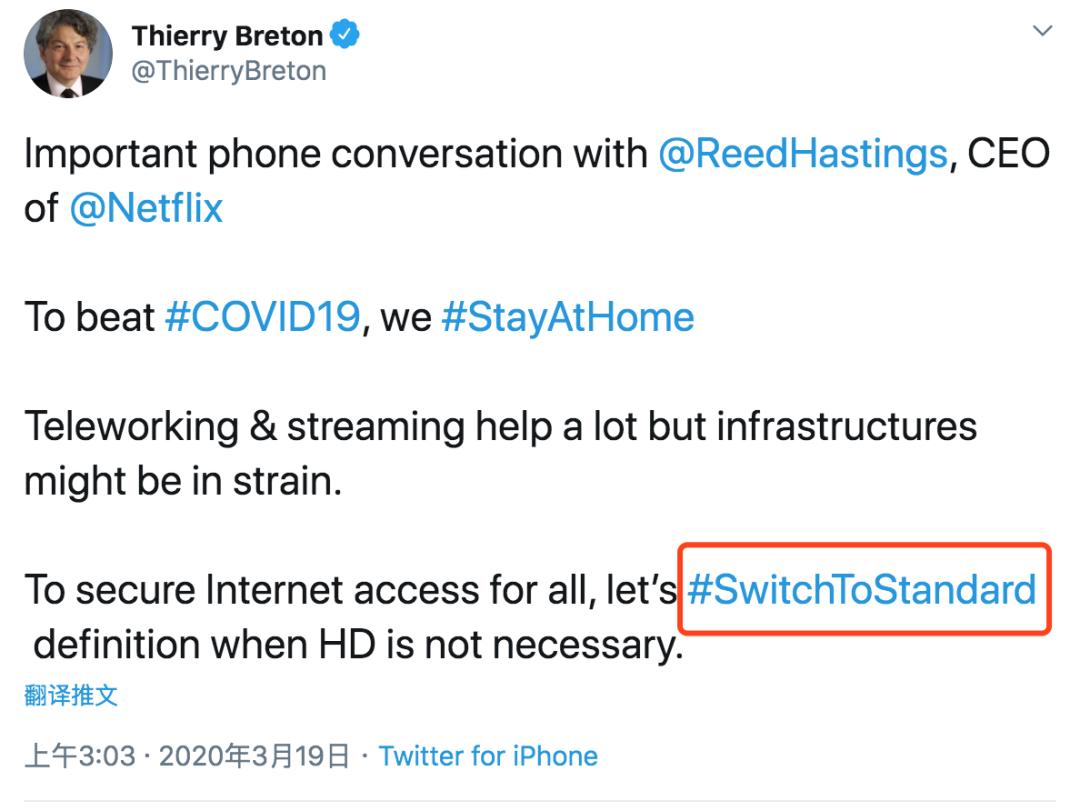Open the #StayAtHome hashtag
1080x811 pixels.
click(567, 317)
